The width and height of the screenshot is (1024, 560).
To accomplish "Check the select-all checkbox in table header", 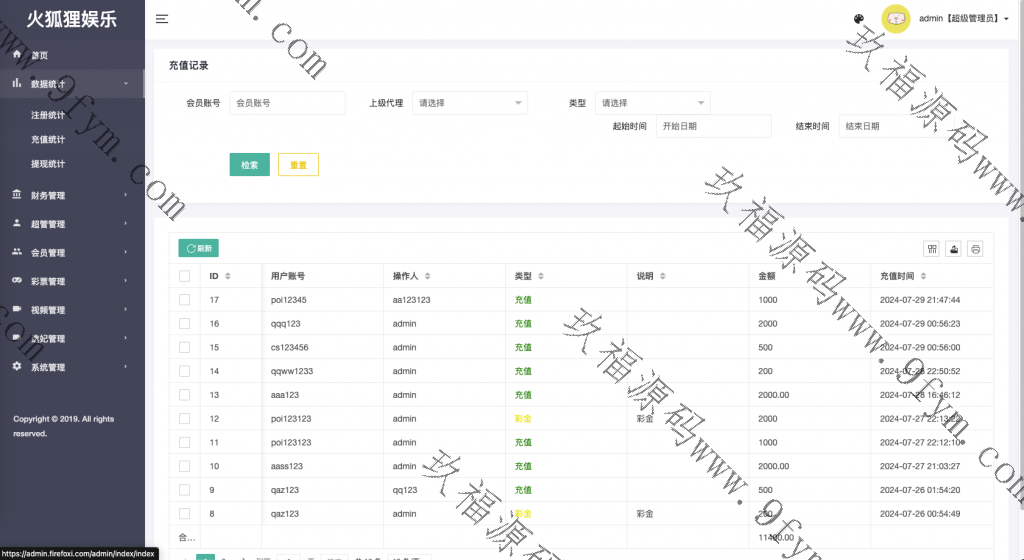I will 184,276.
